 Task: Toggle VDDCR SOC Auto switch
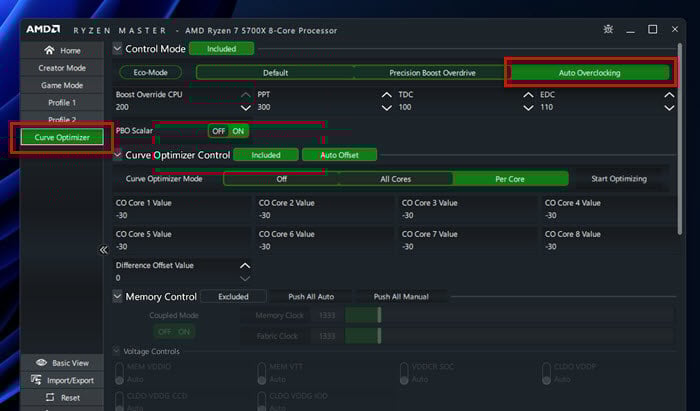point(404,373)
